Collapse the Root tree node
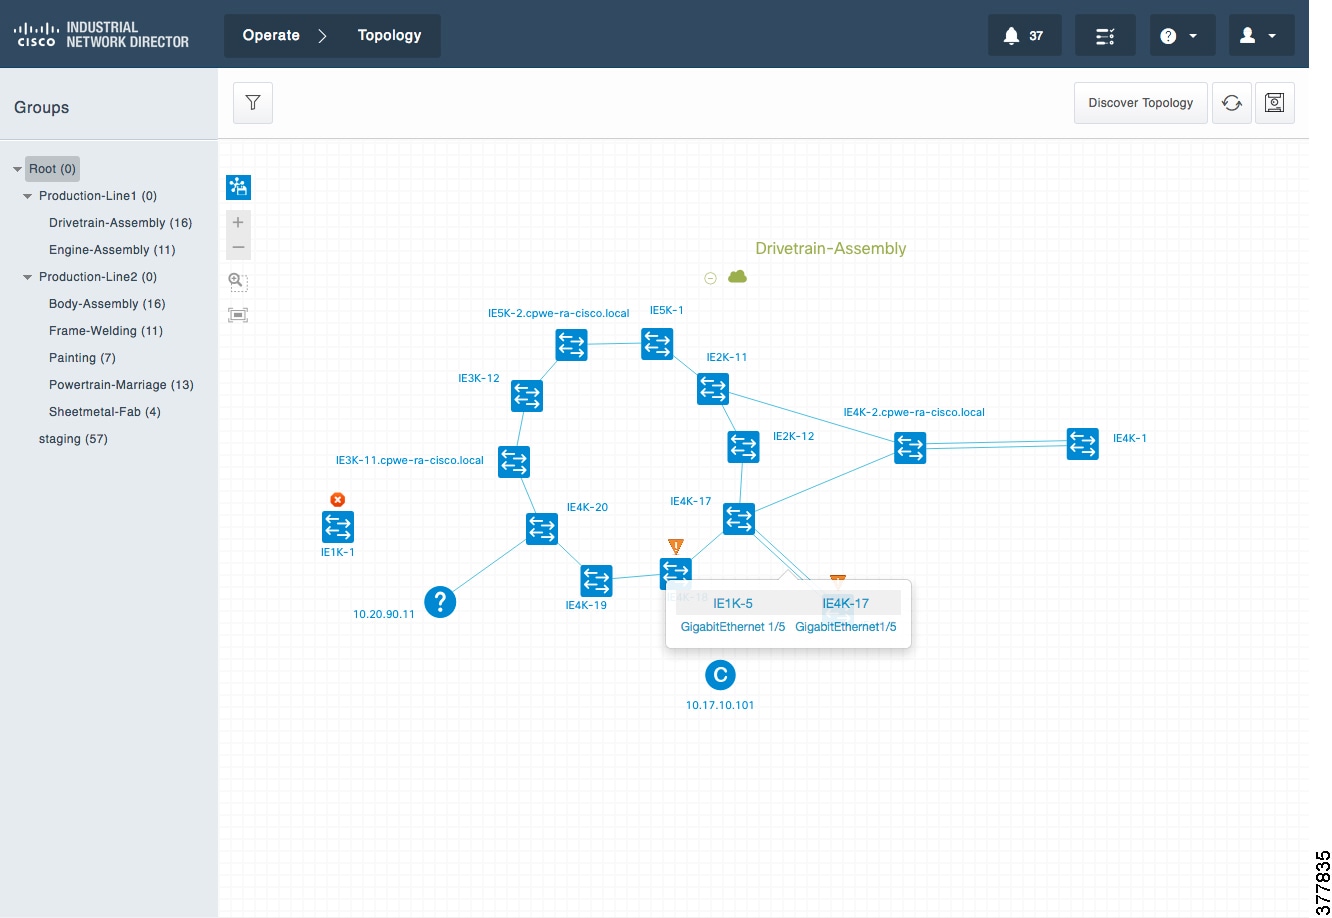The width and height of the screenshot is (1332, 918). pyautogui.click(x=17, y=169)
